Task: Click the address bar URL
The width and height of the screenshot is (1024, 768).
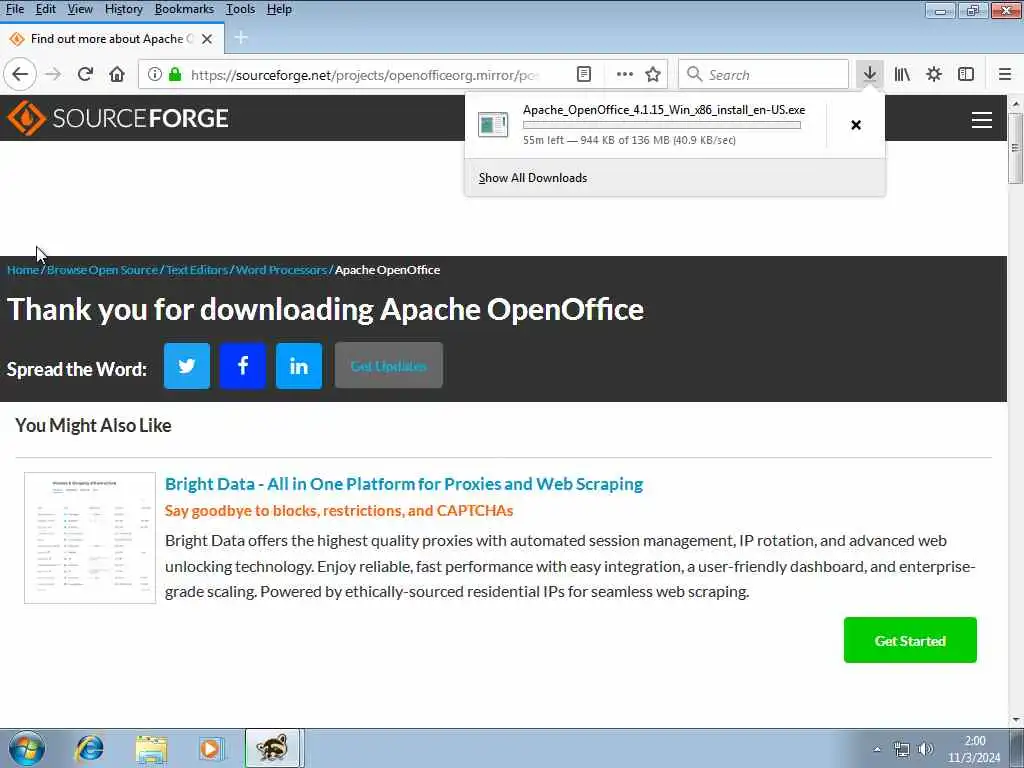Action: [x=366, y=74]
